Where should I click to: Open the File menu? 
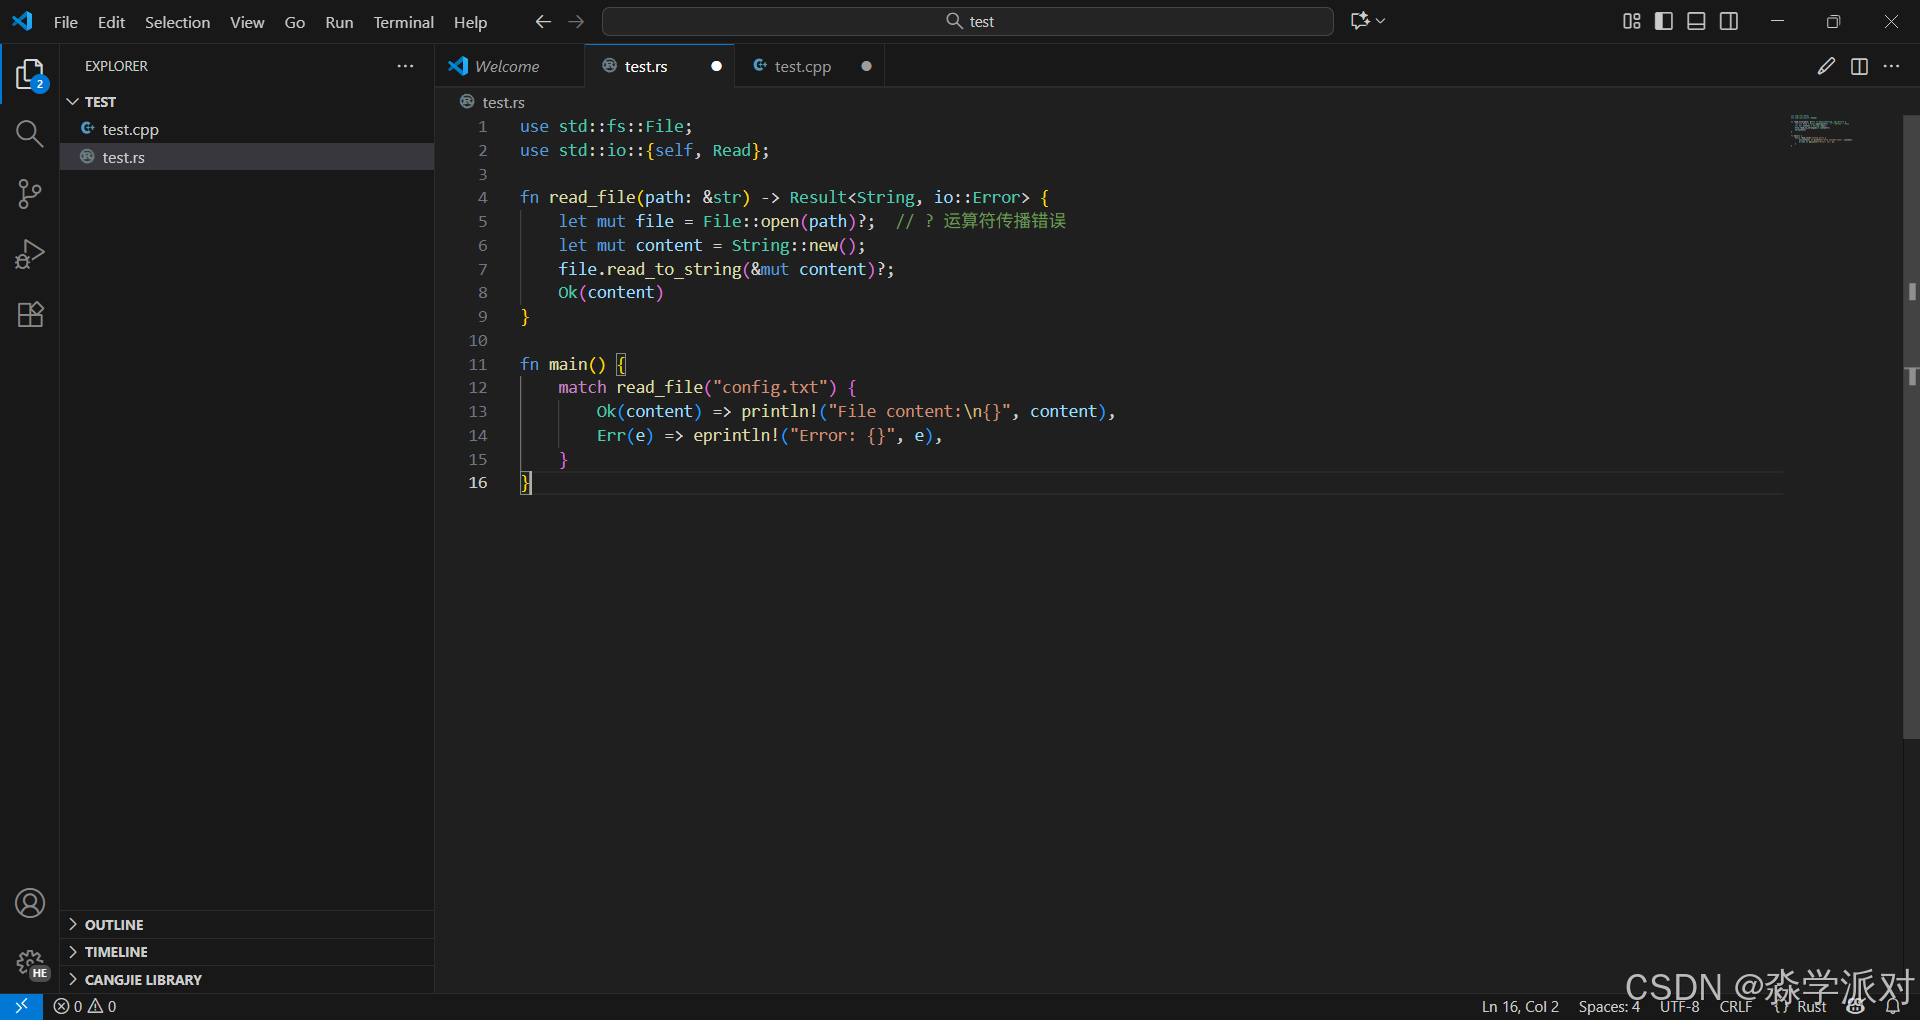[x=66, y=22]
